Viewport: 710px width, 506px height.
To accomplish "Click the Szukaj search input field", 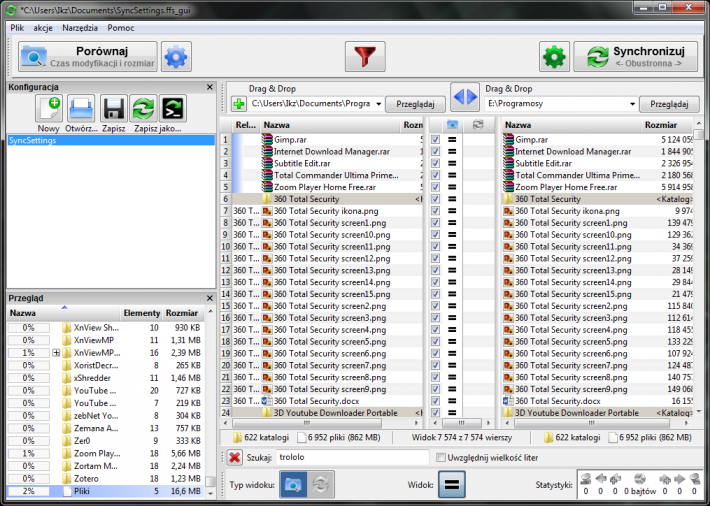I will click(x=352, y=457).
